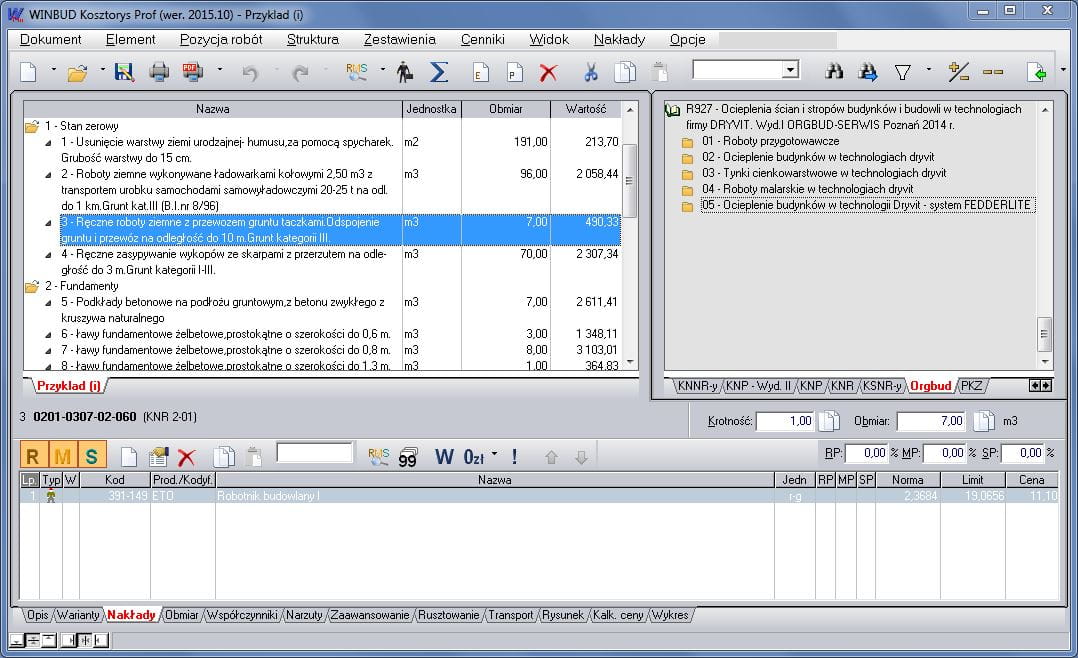Switch to the Obmiar bottom tab
Viewport: 1078px width, 658px height.
point(181,615)
